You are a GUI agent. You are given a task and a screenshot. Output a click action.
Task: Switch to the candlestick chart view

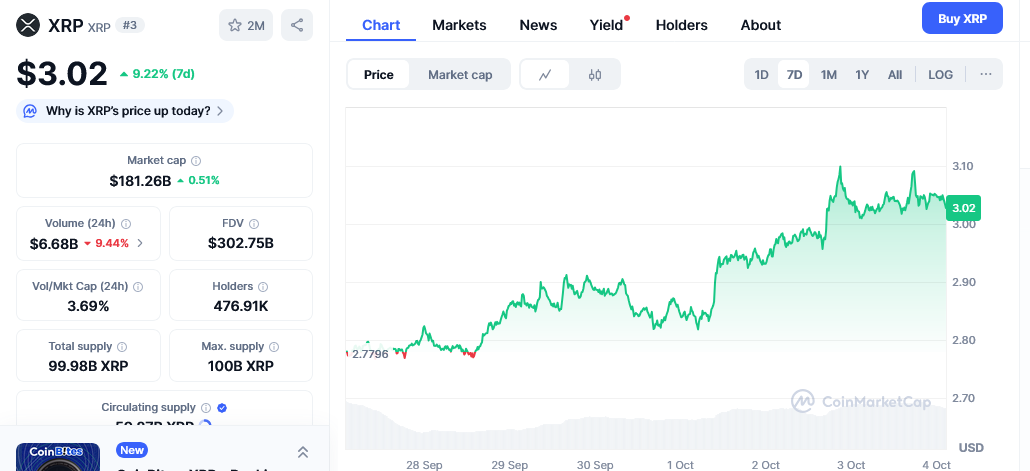click(x=595, y=74)
